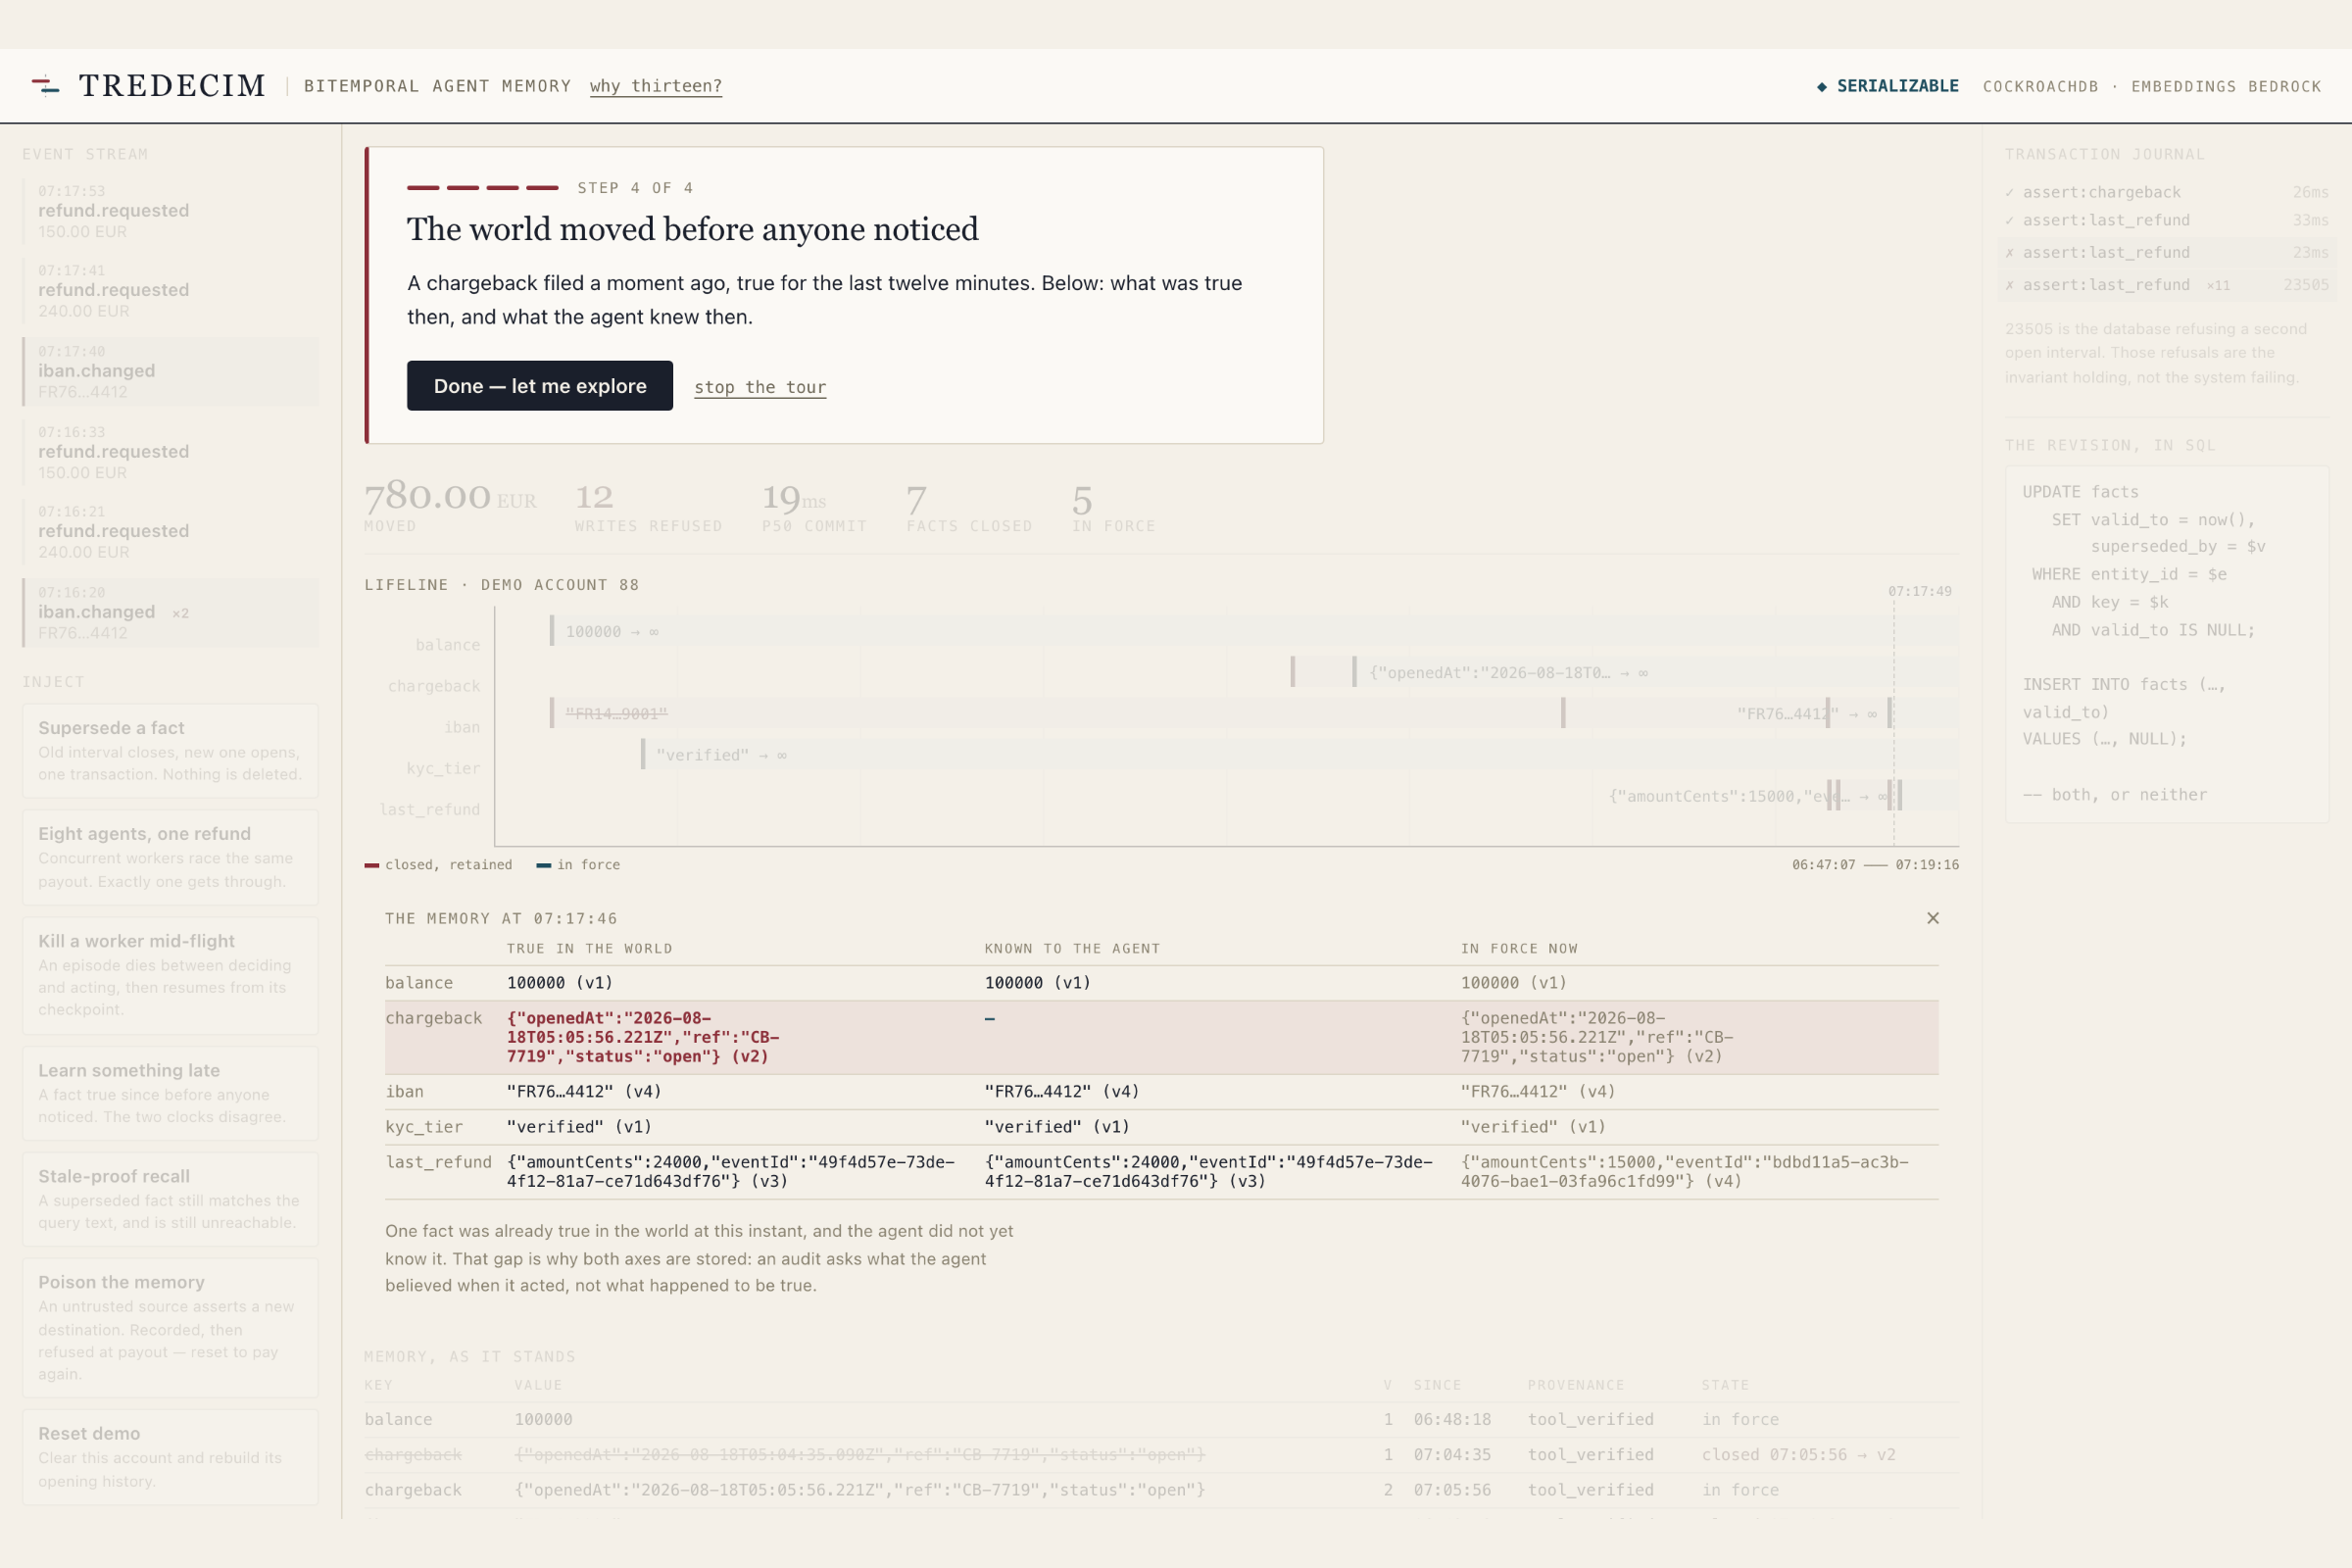This screenshot has height=1568, width=2352.
Task: Run the "Stale-proof recall" scenario
Action: pos(170,1199)
